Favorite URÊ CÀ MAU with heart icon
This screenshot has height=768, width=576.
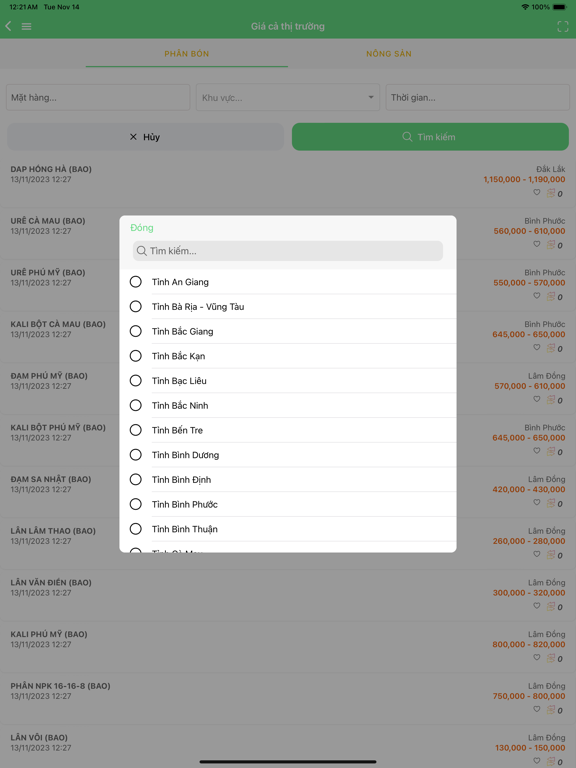click(x=537, y=244)
